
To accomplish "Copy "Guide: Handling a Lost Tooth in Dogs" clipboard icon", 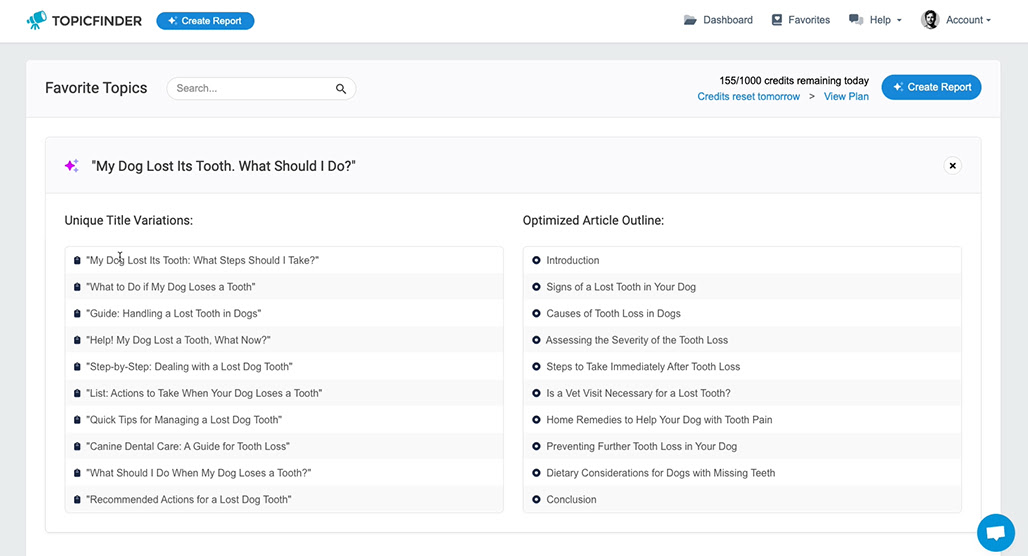I will tap(77, 313).
